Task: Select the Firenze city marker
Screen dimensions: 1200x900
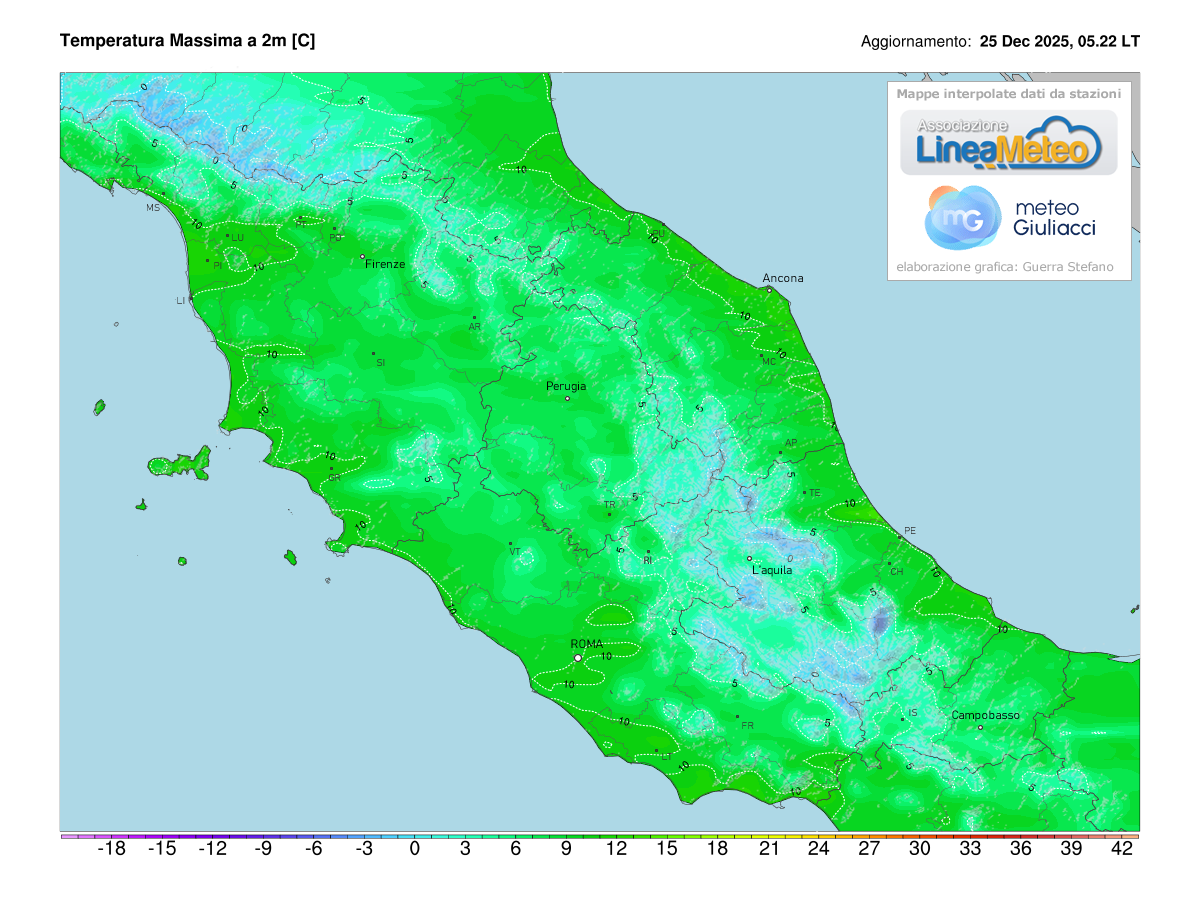Action: click(x=362, y=254)
